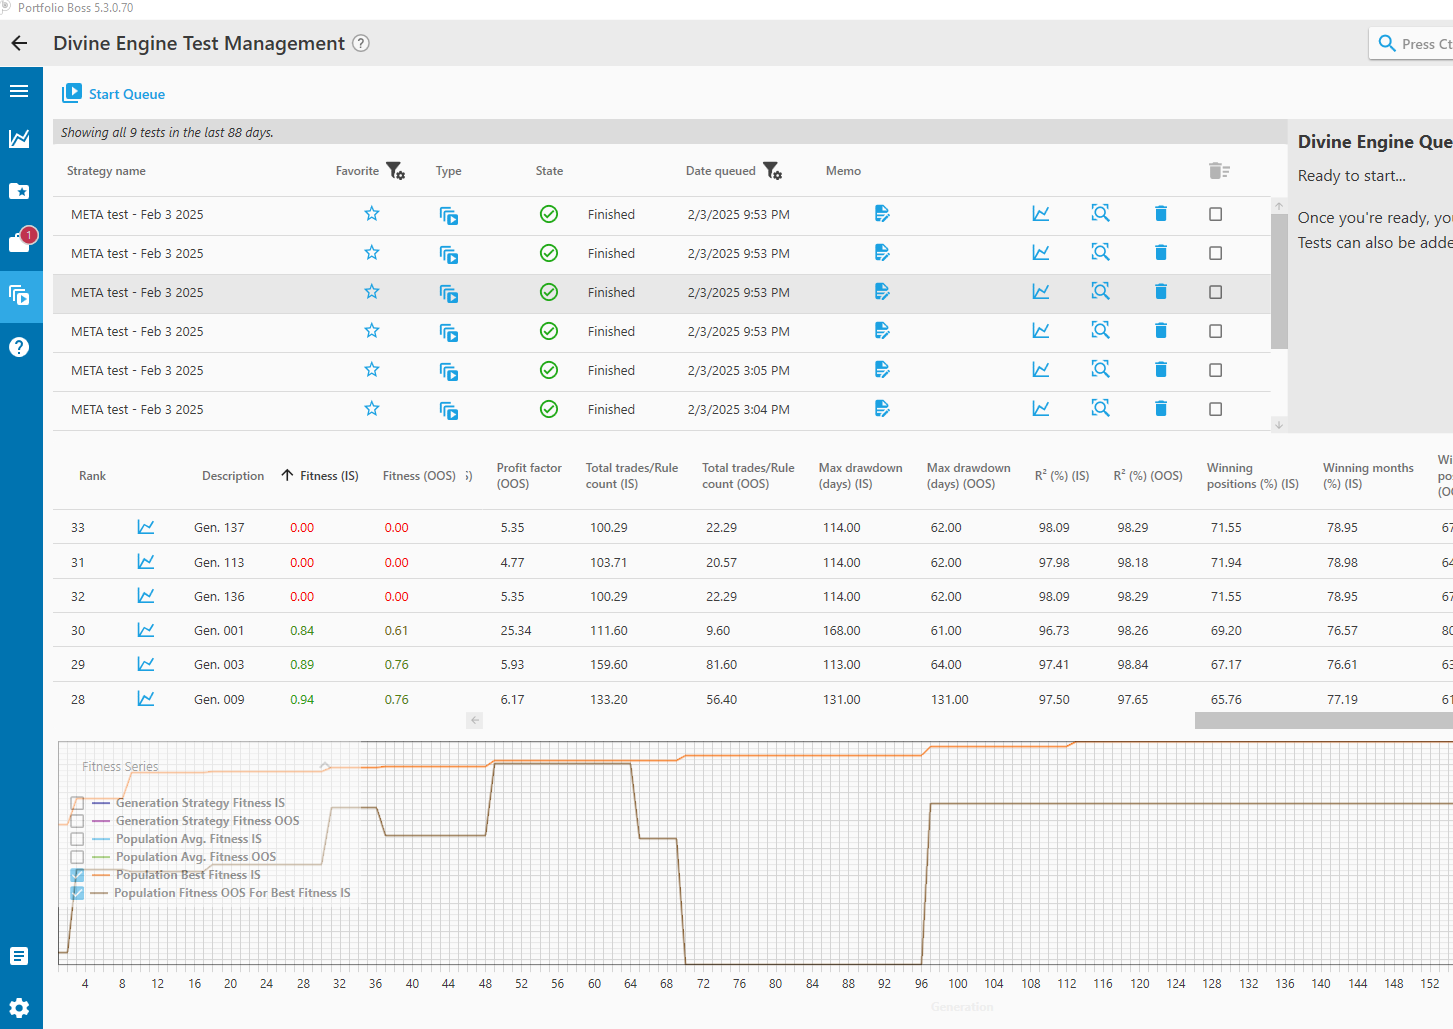Sort by the Fitness (OOS) column
1453x1029 pixels.
(419, 476)
